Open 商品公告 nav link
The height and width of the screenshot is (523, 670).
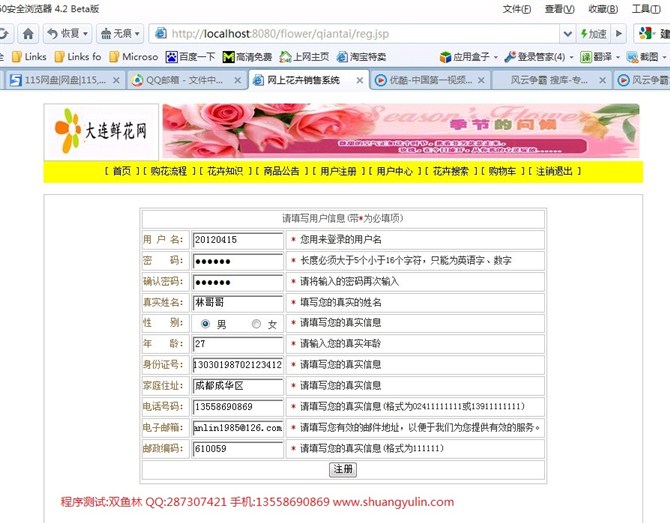(x=282, y=171)
